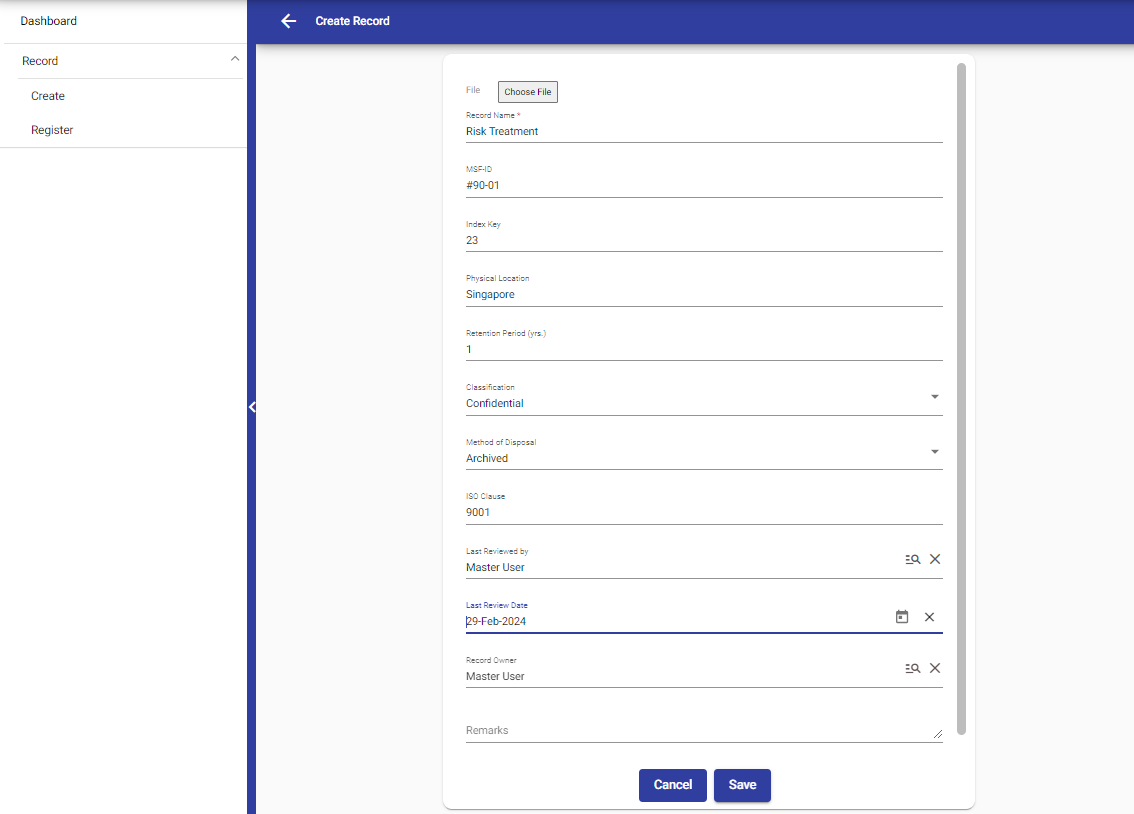1134x814 pixels.
Task: Click the back arrow beside Create Record
Action: [x=289, y=21]
